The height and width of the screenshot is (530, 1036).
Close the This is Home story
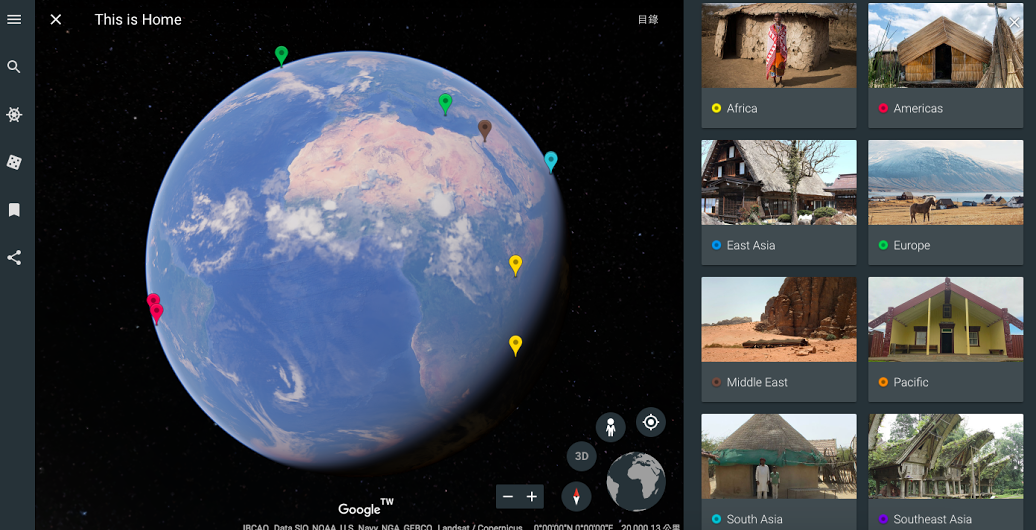coord(56,20)
